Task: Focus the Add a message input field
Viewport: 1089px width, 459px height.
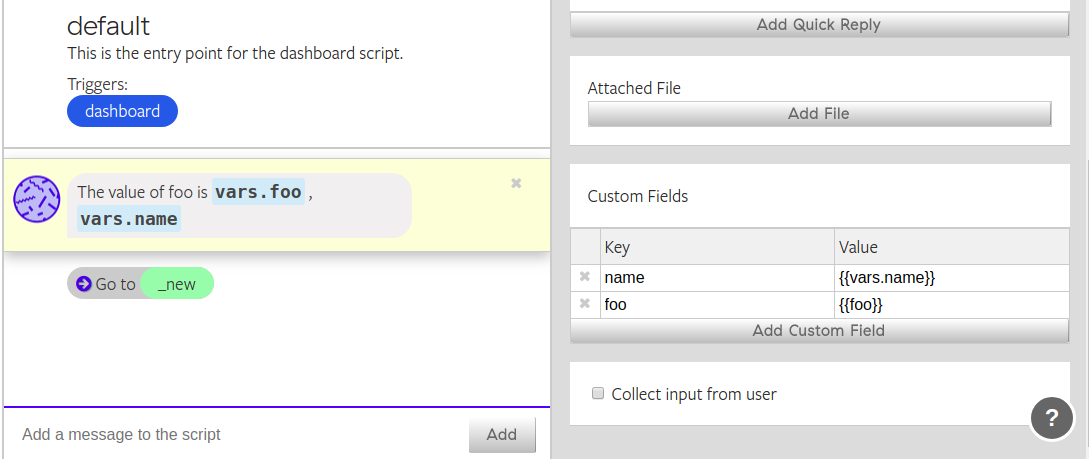Action: pos(236,435)
